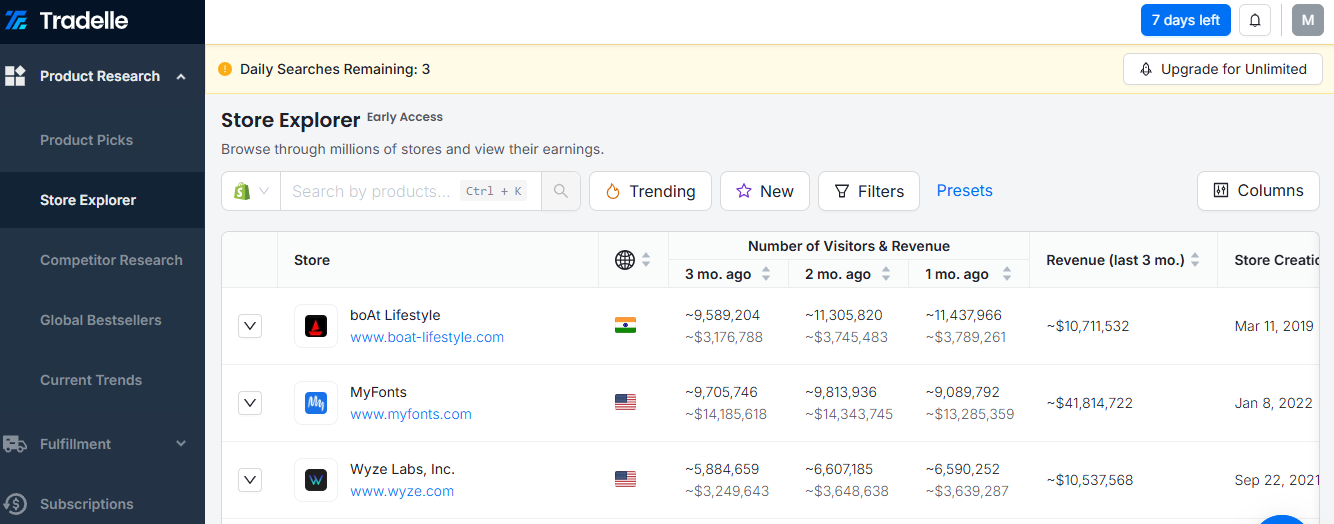The width and height of the screenshot is (1334, 524).
Task: Open the user avatar M menu
Action: pos(1308,20)
